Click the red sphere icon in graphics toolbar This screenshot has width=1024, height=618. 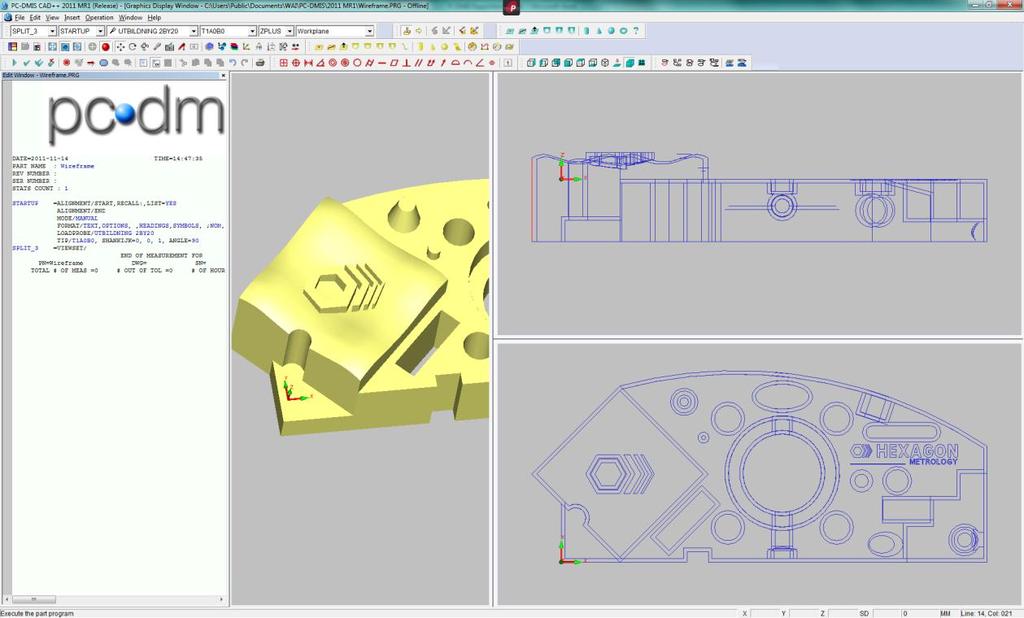106,46
